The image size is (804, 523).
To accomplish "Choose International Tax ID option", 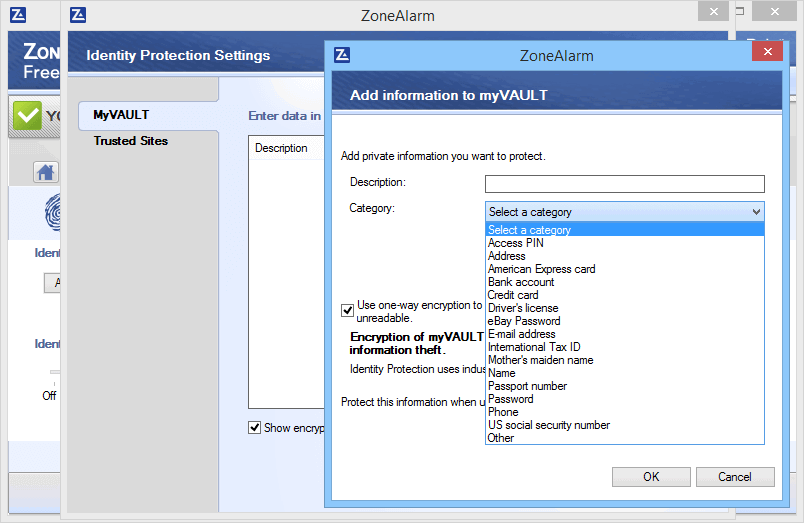I will tap(625, 347).
